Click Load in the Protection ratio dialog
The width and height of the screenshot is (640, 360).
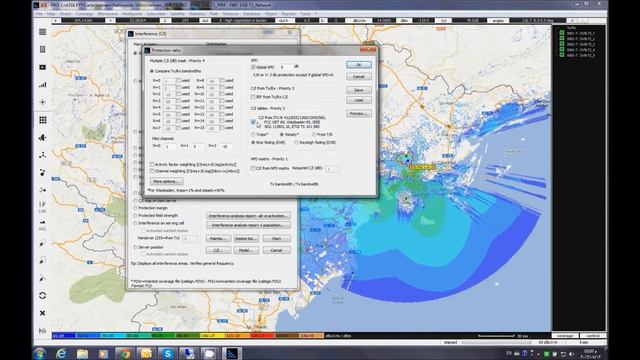pos(358,100)
